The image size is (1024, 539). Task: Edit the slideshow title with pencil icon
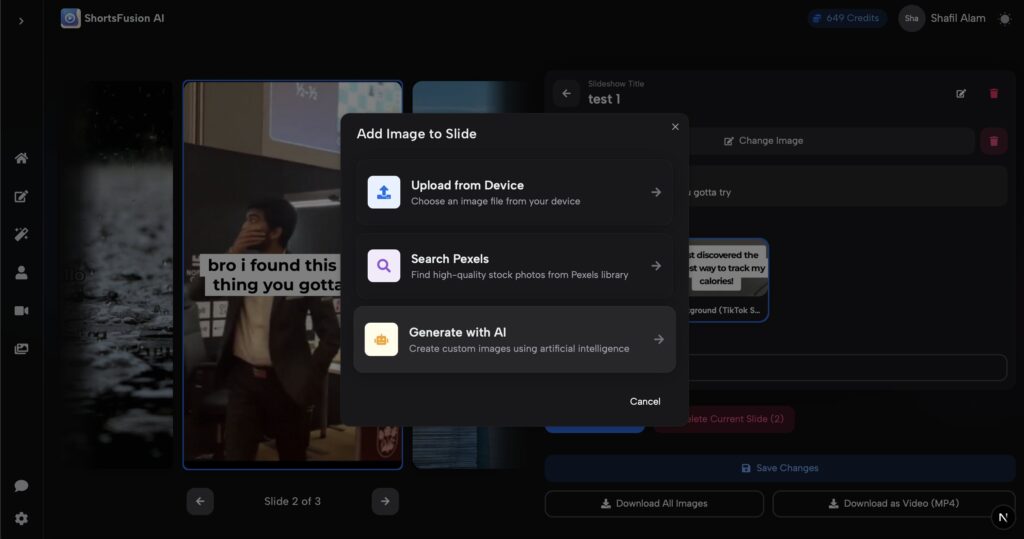961,94
